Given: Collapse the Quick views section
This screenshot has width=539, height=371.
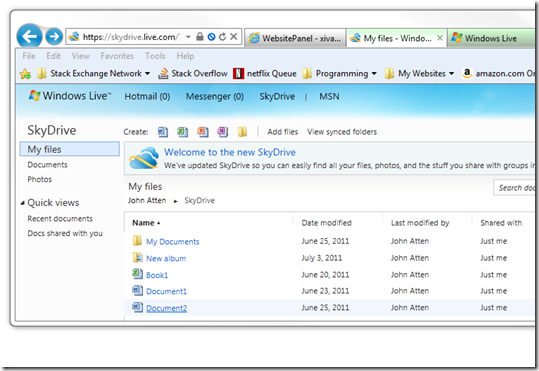Looking at the screenshot, I should [22, 203].
